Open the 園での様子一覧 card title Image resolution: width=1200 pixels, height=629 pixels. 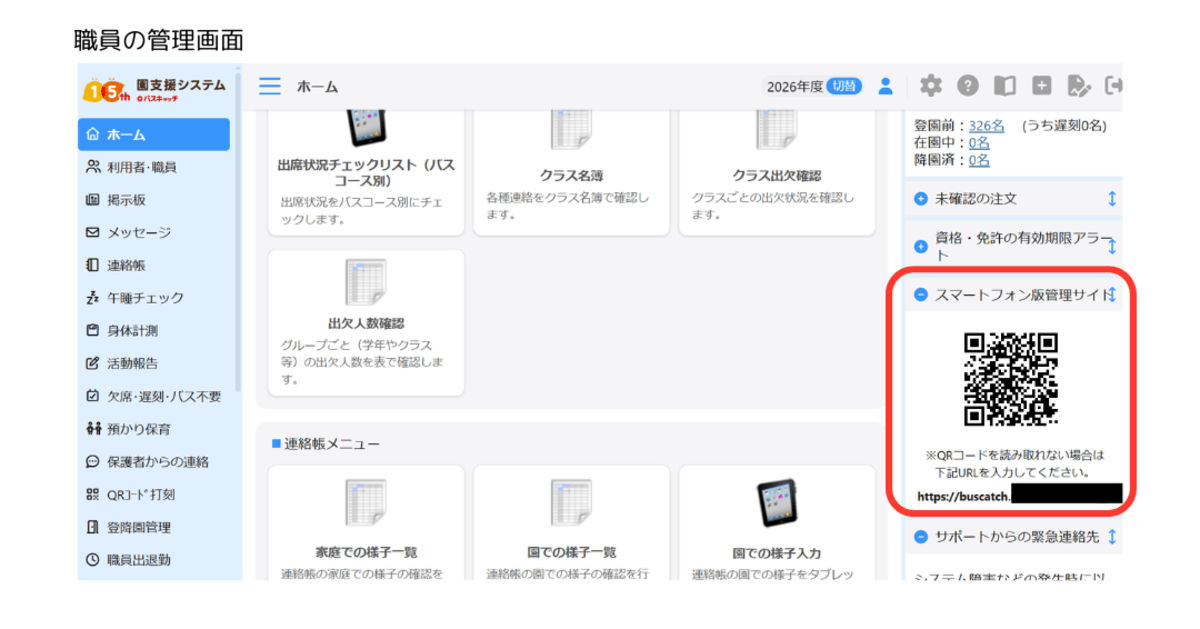(571, 552)
